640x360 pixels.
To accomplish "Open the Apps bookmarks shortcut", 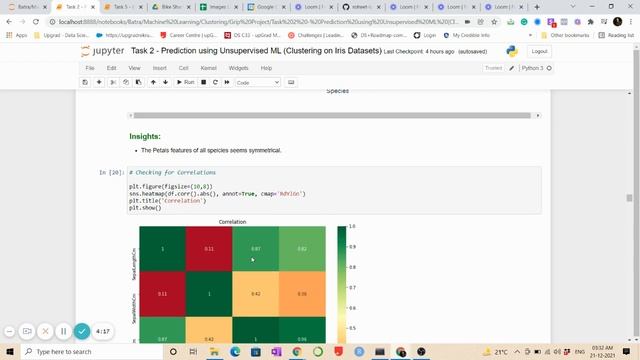I will coord(16,36).
